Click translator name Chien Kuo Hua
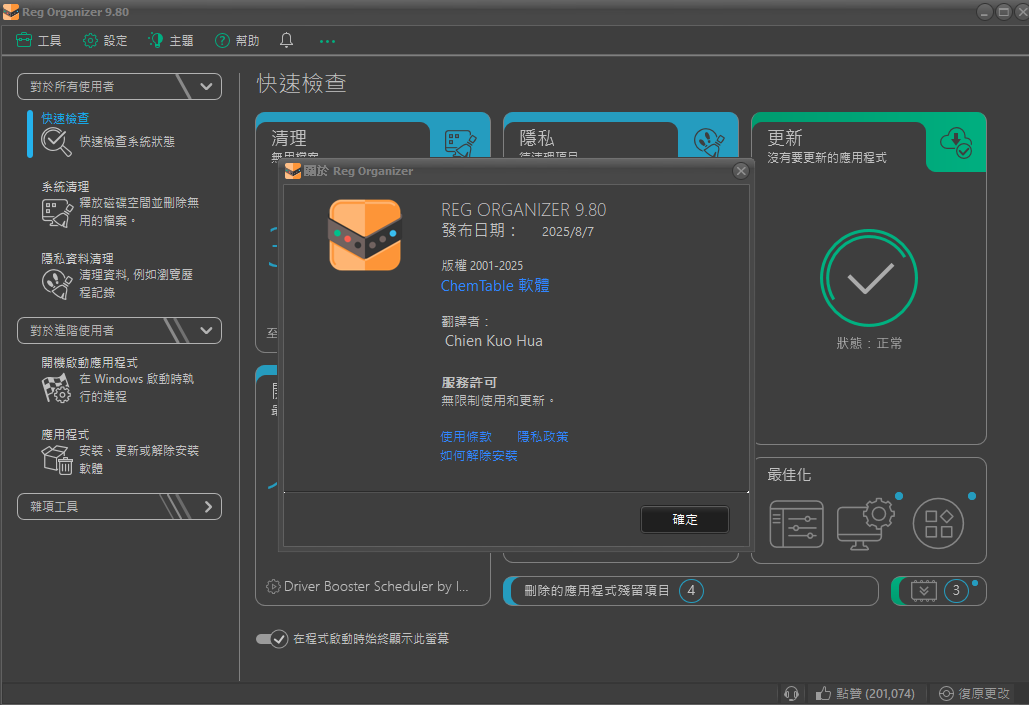 494,341
